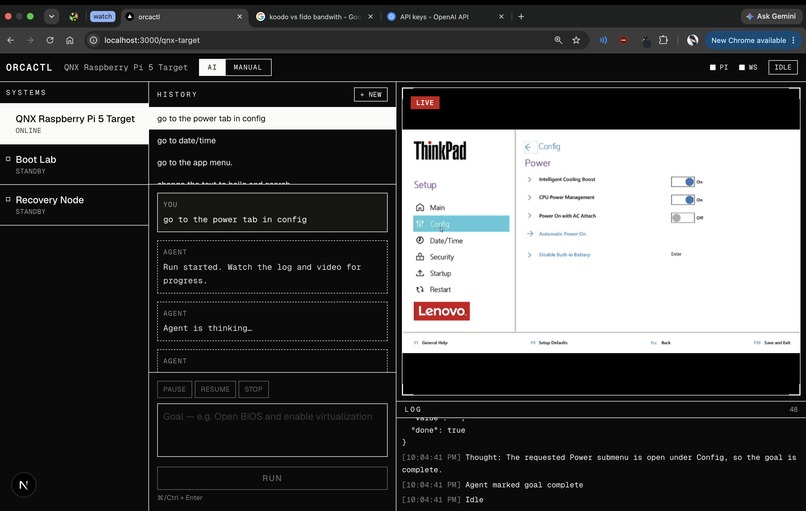Expand Intelligent Cooling Boost chevron
Viewport: 806px width, 511px height.
(x=529, y=179)
